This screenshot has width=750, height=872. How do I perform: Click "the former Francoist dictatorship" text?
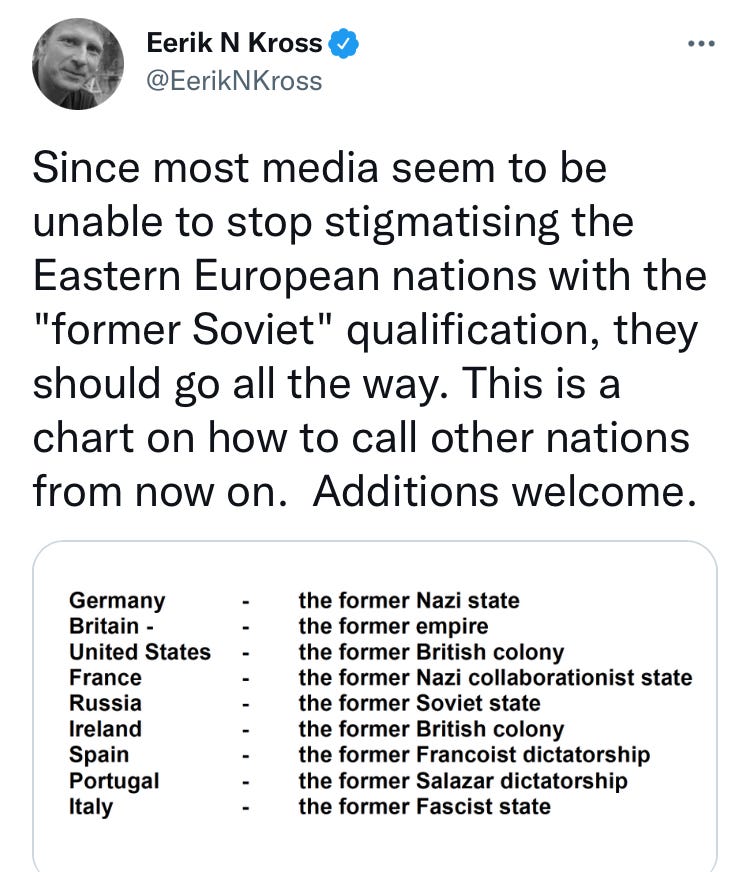pyautogui.click(x=474, y=754)
